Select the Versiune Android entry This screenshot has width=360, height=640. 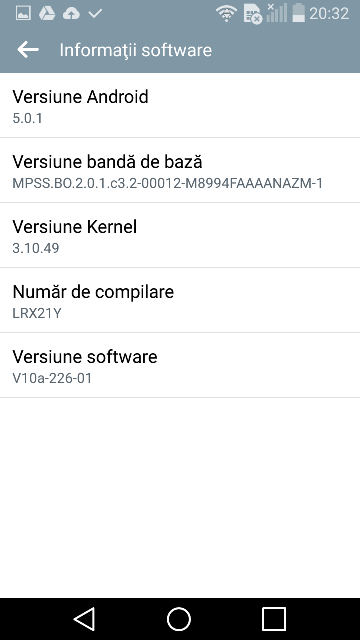point(180,105)
